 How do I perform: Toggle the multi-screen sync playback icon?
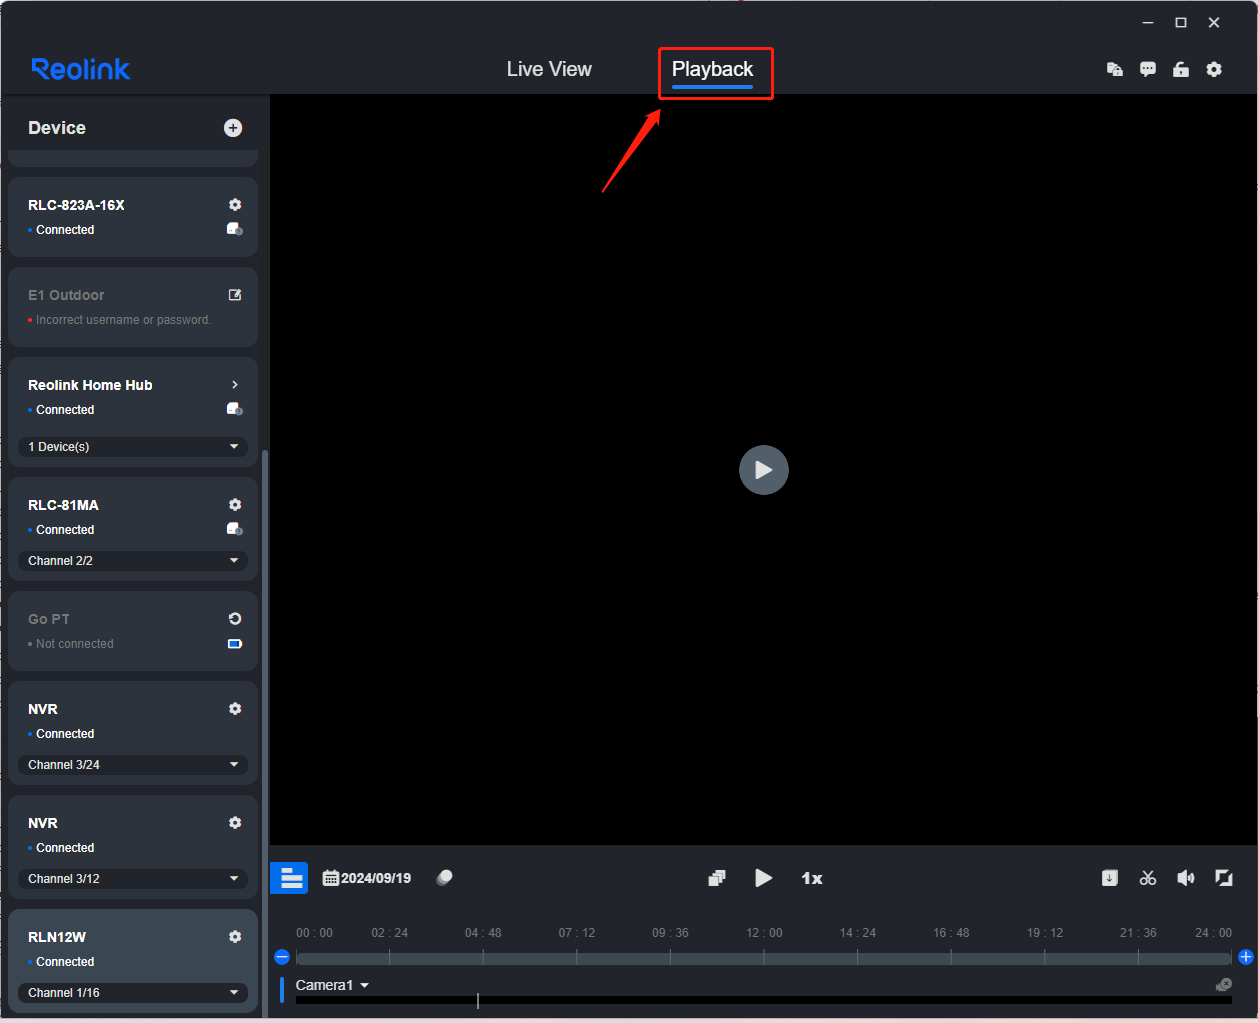pos(716,878)
